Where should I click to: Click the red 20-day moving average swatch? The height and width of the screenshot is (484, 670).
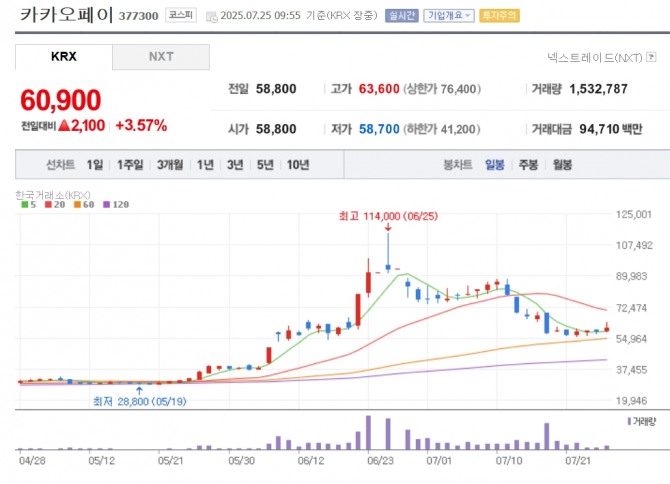(x=48, y=205)
